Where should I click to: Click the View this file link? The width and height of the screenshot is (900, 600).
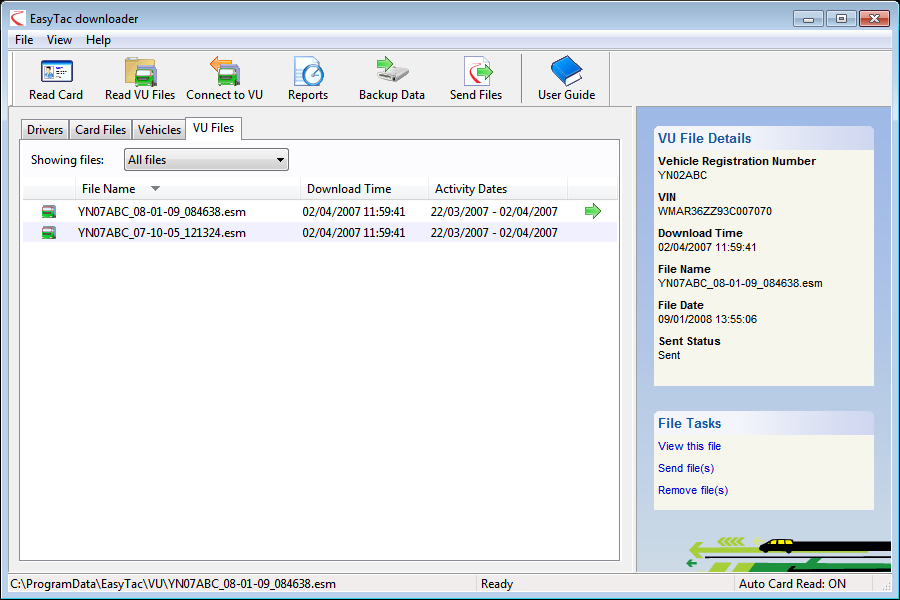tap(689, 446)
